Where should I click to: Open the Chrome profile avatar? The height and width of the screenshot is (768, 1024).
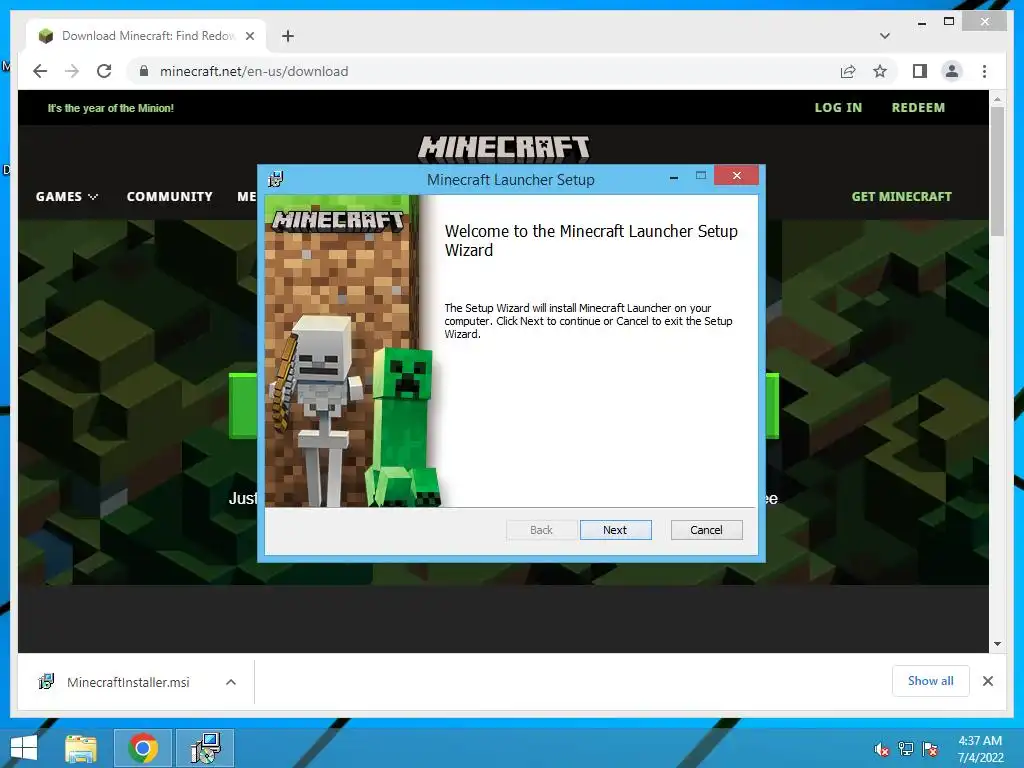[x=952, y=71]
